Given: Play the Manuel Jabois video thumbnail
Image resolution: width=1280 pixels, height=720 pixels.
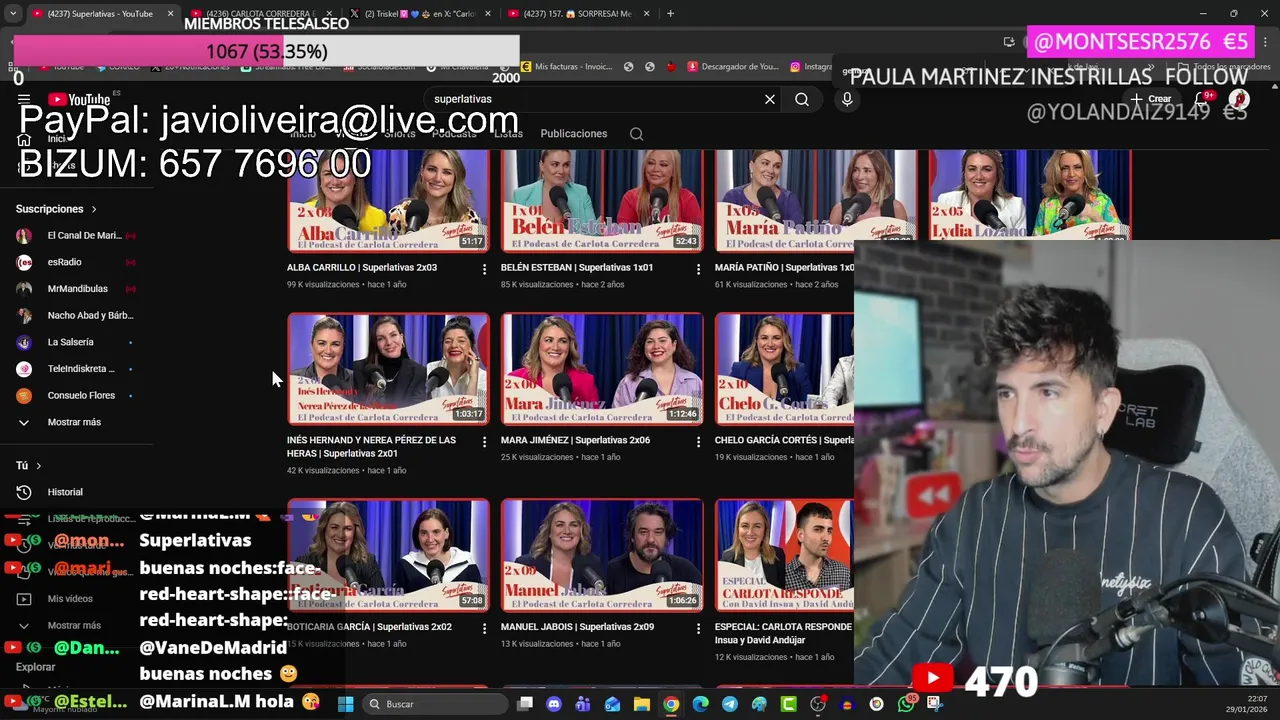Looking at the screenshot, I should click(x=602, y=555).
